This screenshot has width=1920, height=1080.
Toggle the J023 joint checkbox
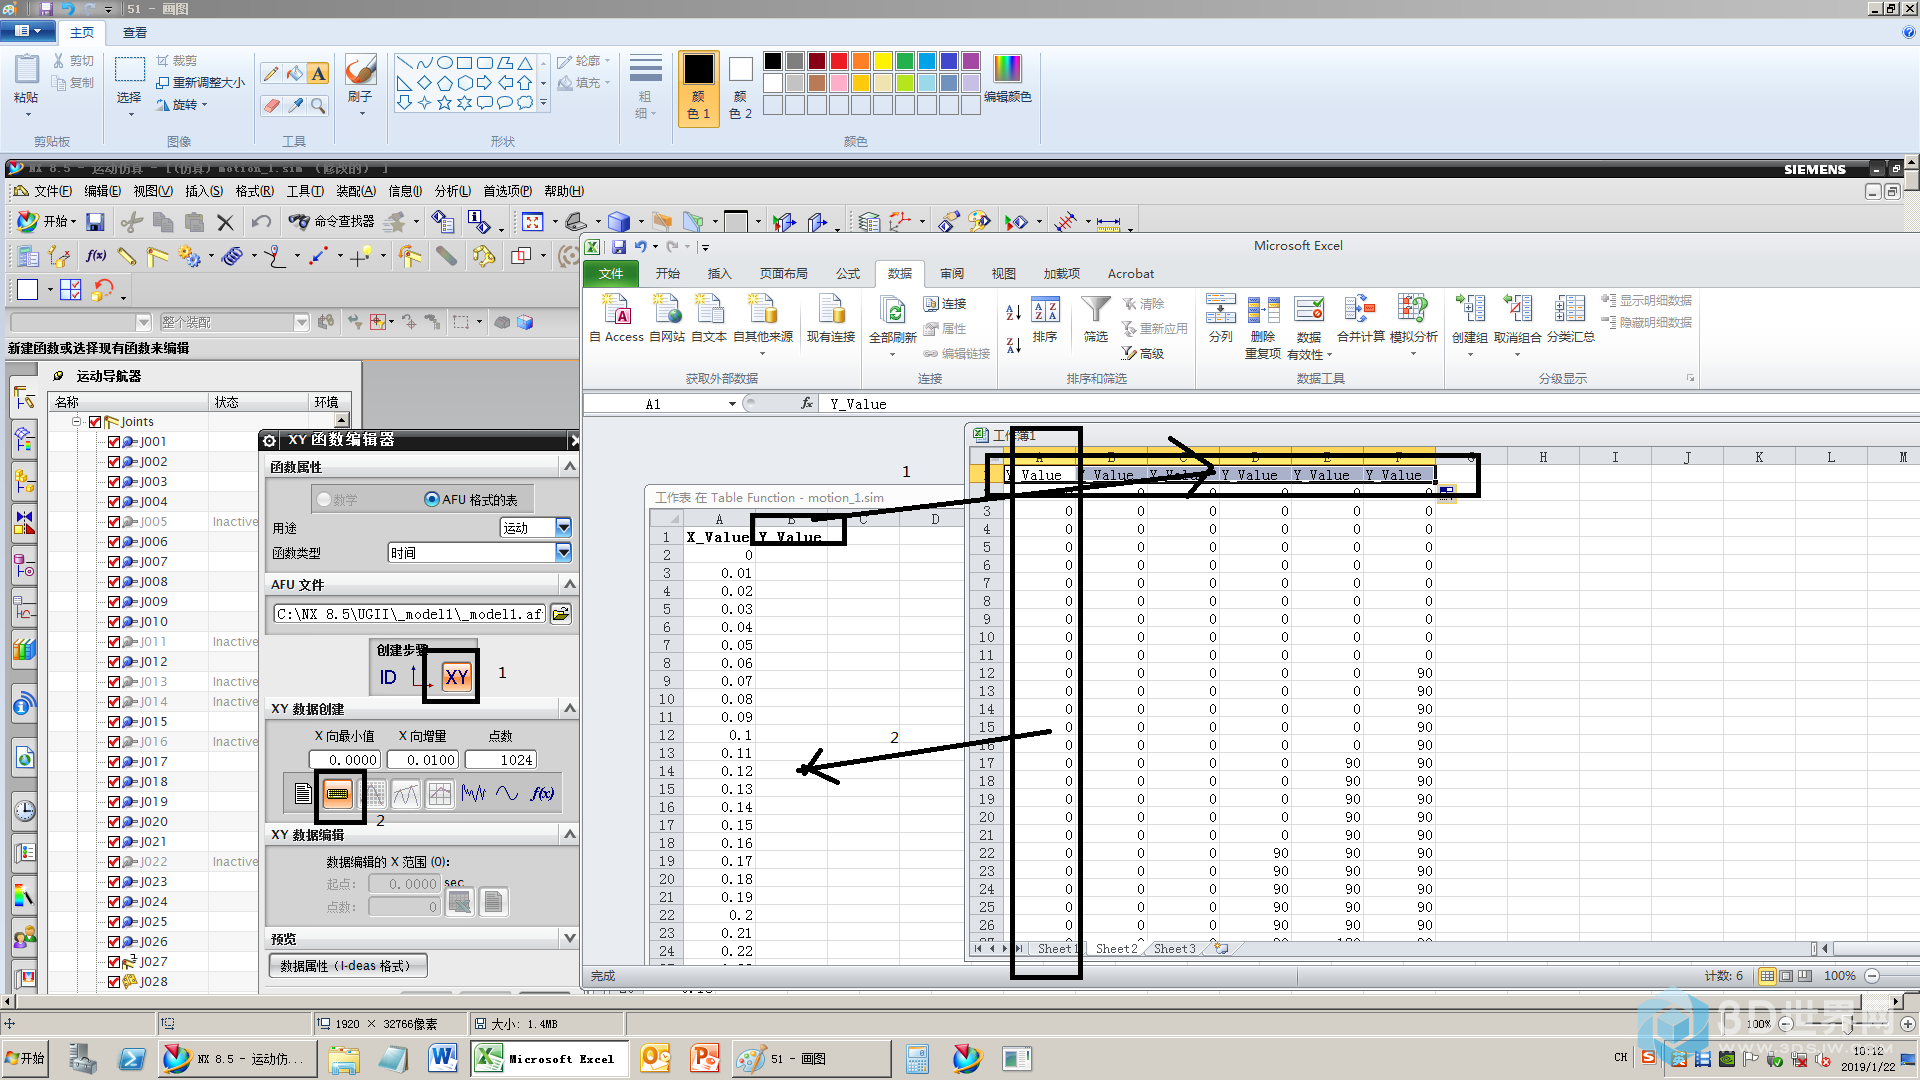point(114,881)
